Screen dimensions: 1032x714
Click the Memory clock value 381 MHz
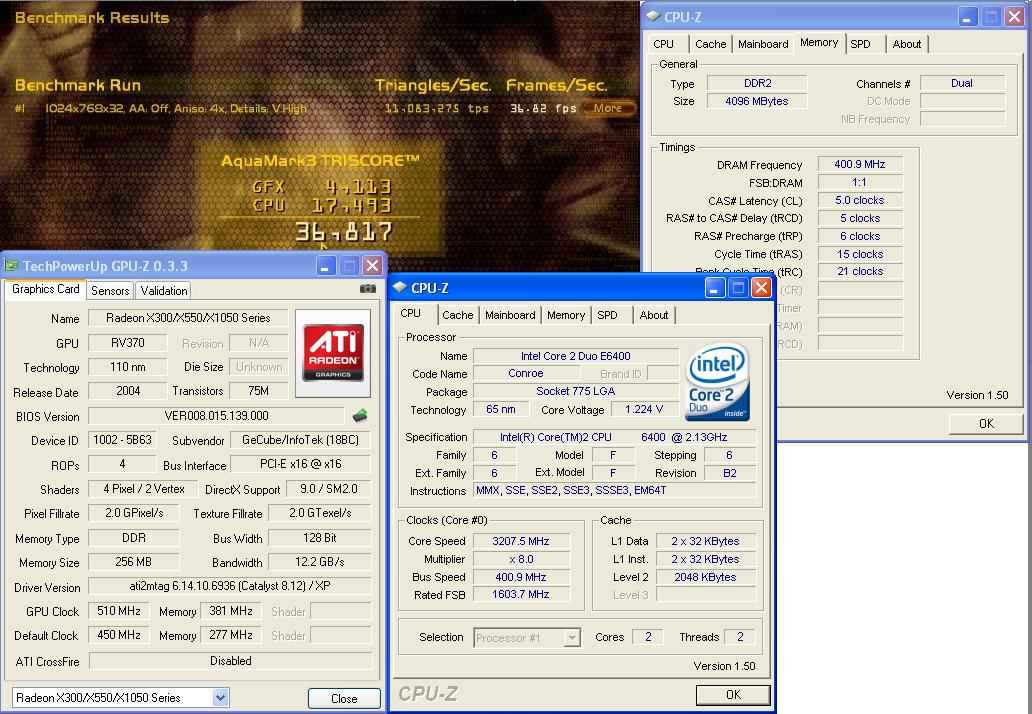pyautogui.click(x=230, y=611)
